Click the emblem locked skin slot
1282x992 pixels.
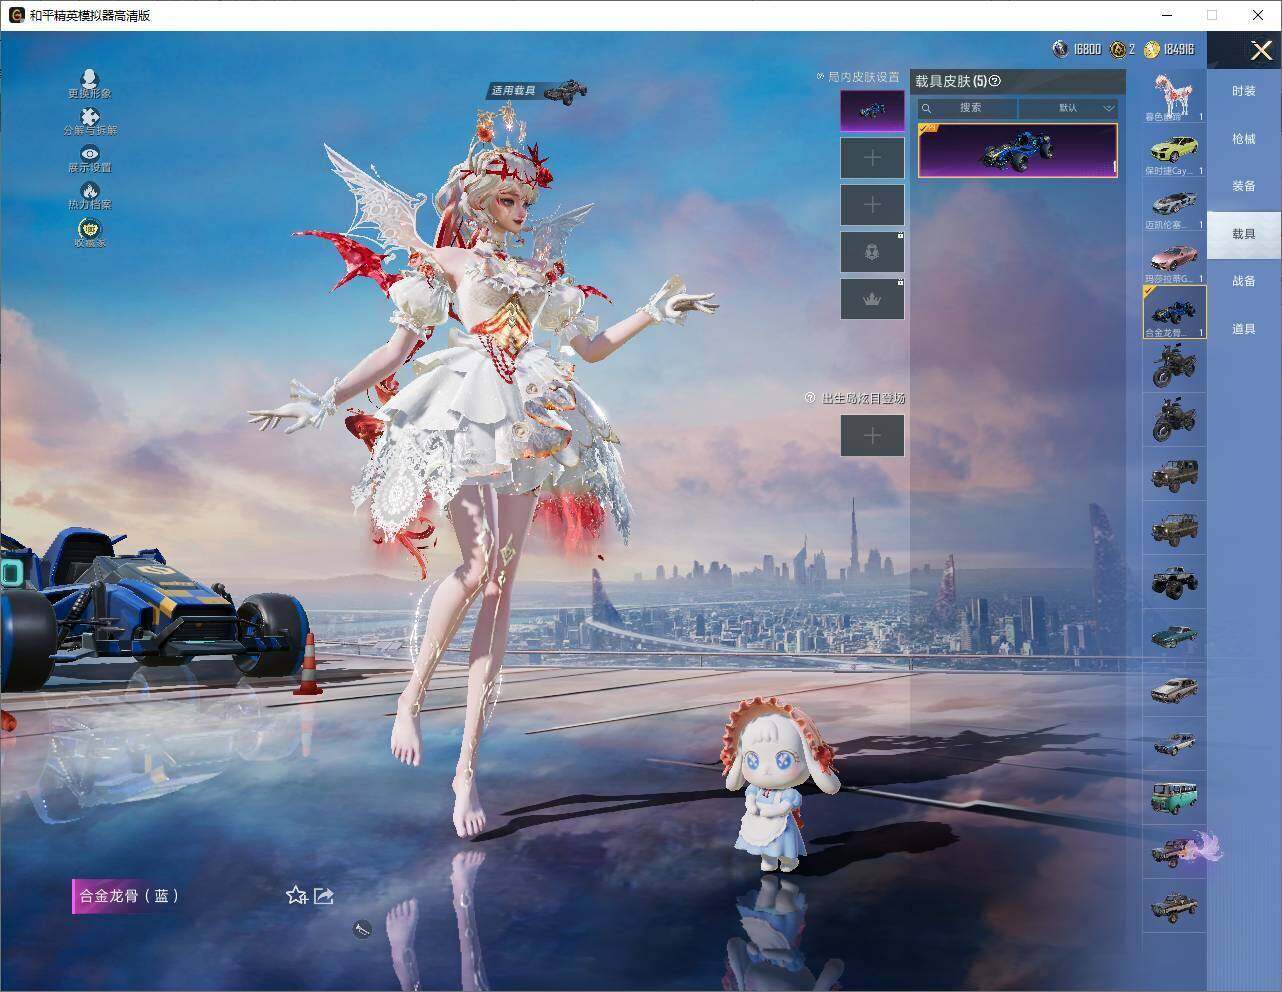(872, 252)
